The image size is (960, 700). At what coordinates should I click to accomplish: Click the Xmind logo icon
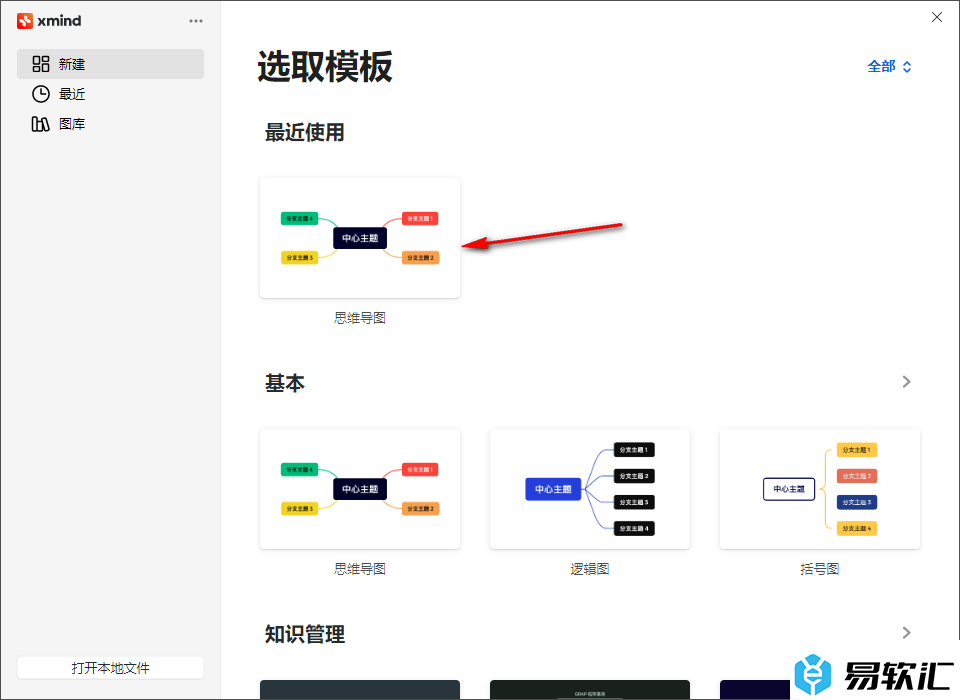point(24,21)
